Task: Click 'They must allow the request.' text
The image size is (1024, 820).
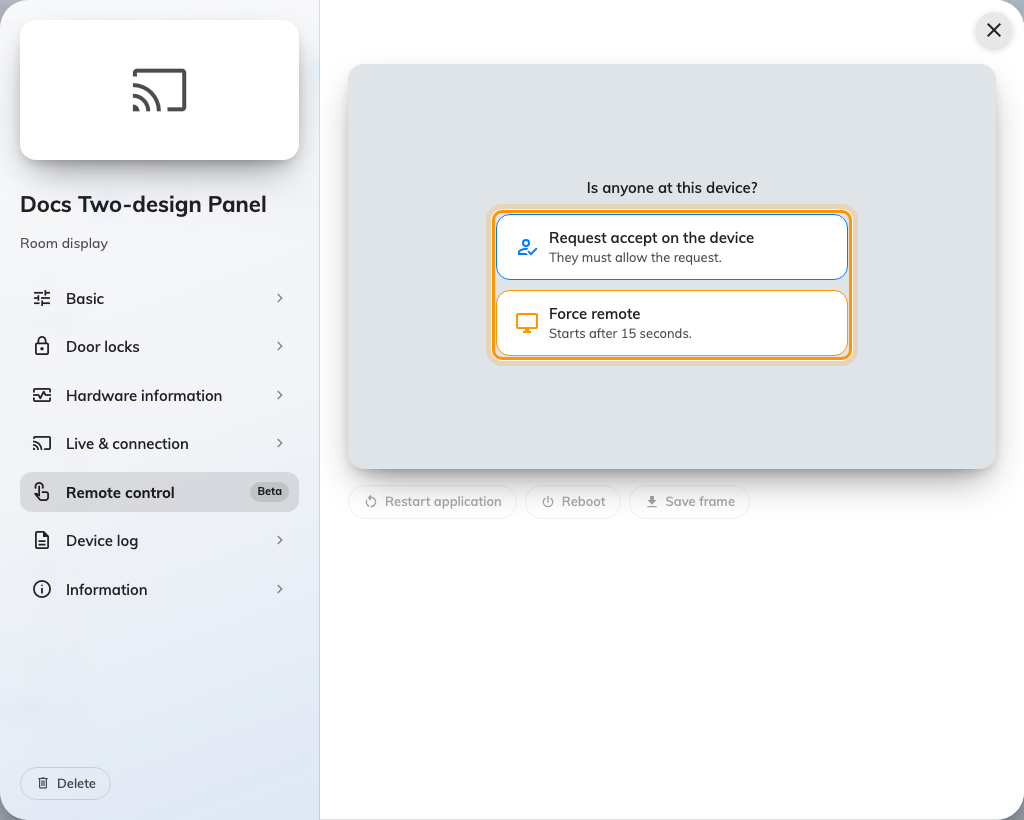Action: tap(635, 258)
